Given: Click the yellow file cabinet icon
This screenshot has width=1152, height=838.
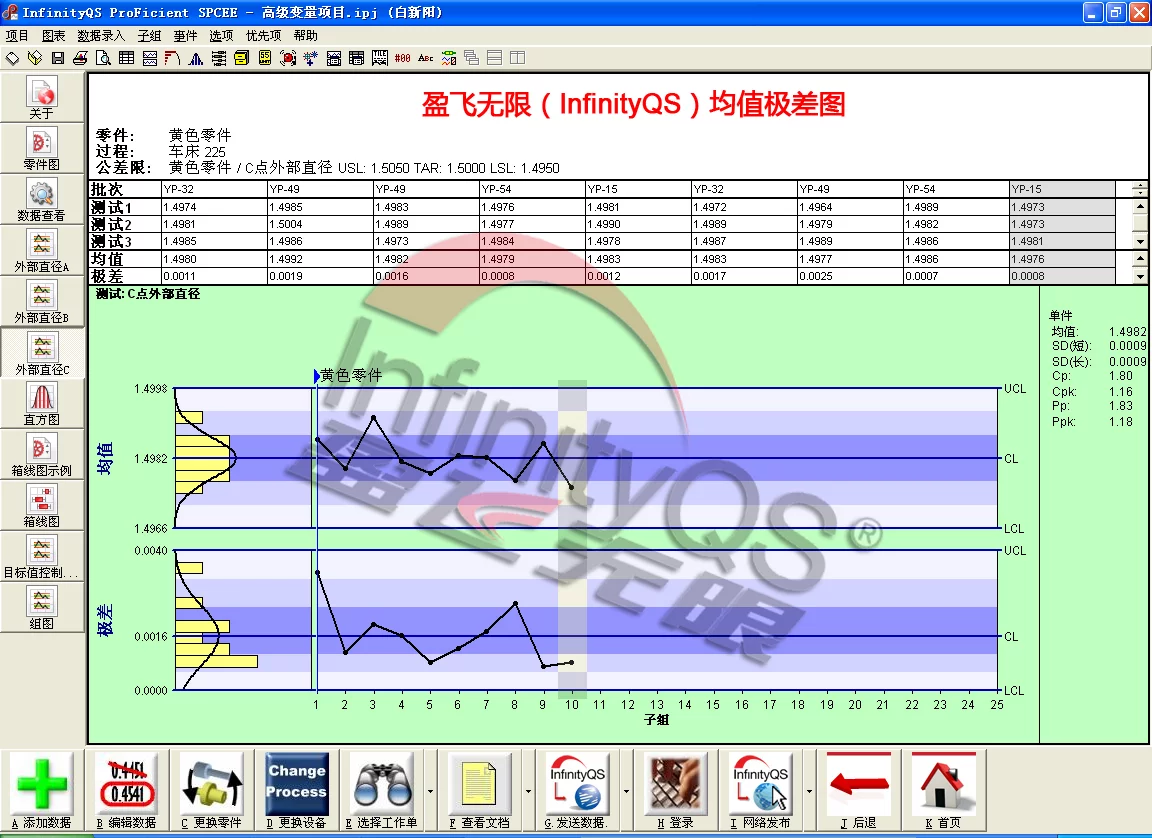Looking at the screenshot, I should [242, 58].
